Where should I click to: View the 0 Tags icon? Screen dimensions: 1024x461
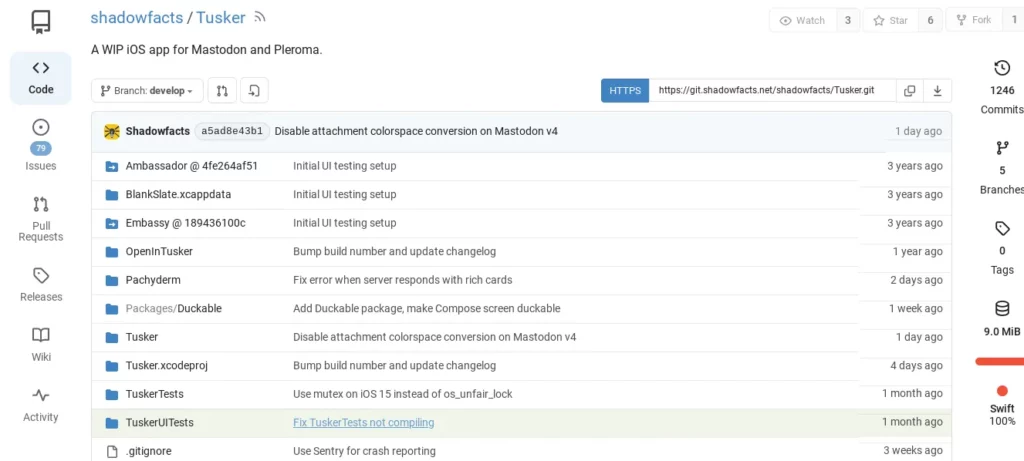coord(1002,229)
